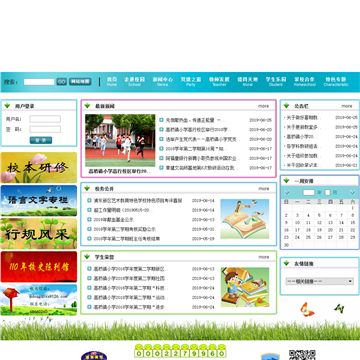The height and width of the screenshot is (360, 360).
Task: Open the 教师发展 Teacher menu item
Action: pos(219,82)
